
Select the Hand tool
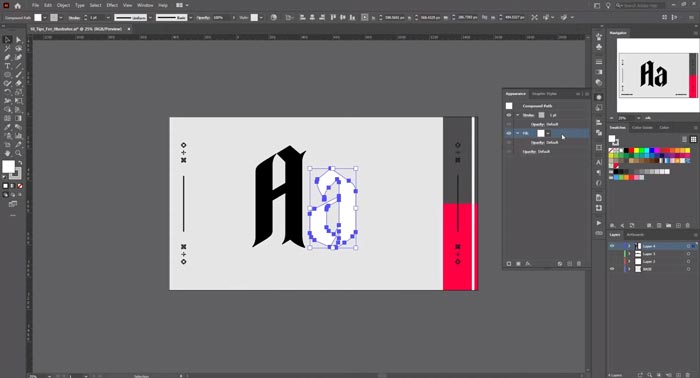pos(7,153)
